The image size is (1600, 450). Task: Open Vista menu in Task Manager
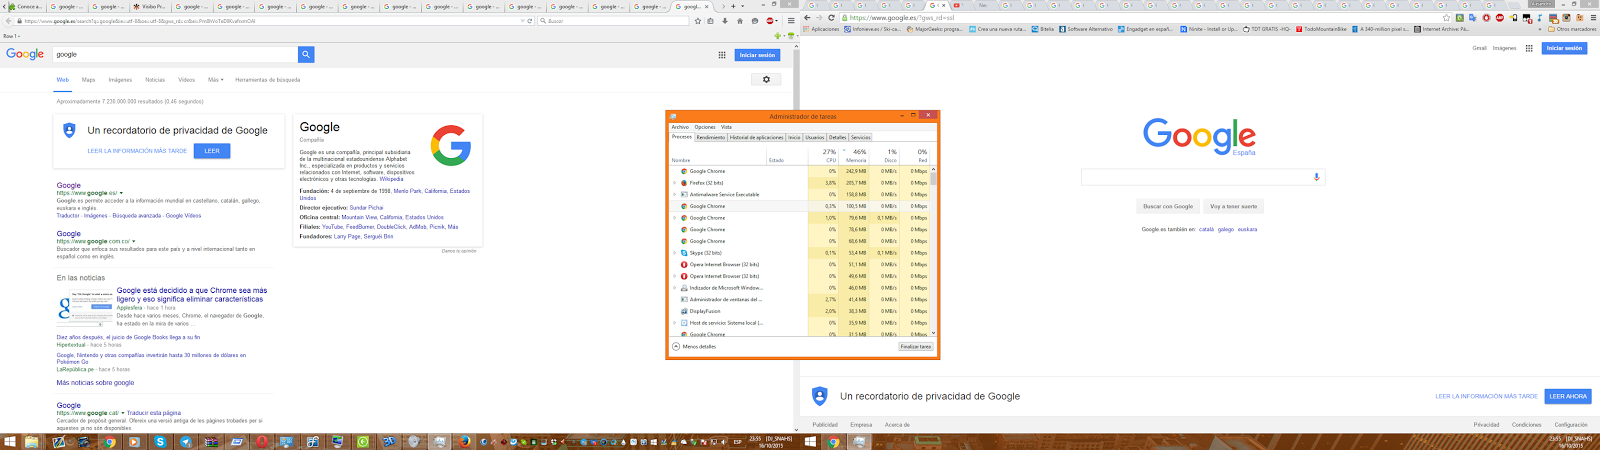pyautogui.click(x=726, y=127)
